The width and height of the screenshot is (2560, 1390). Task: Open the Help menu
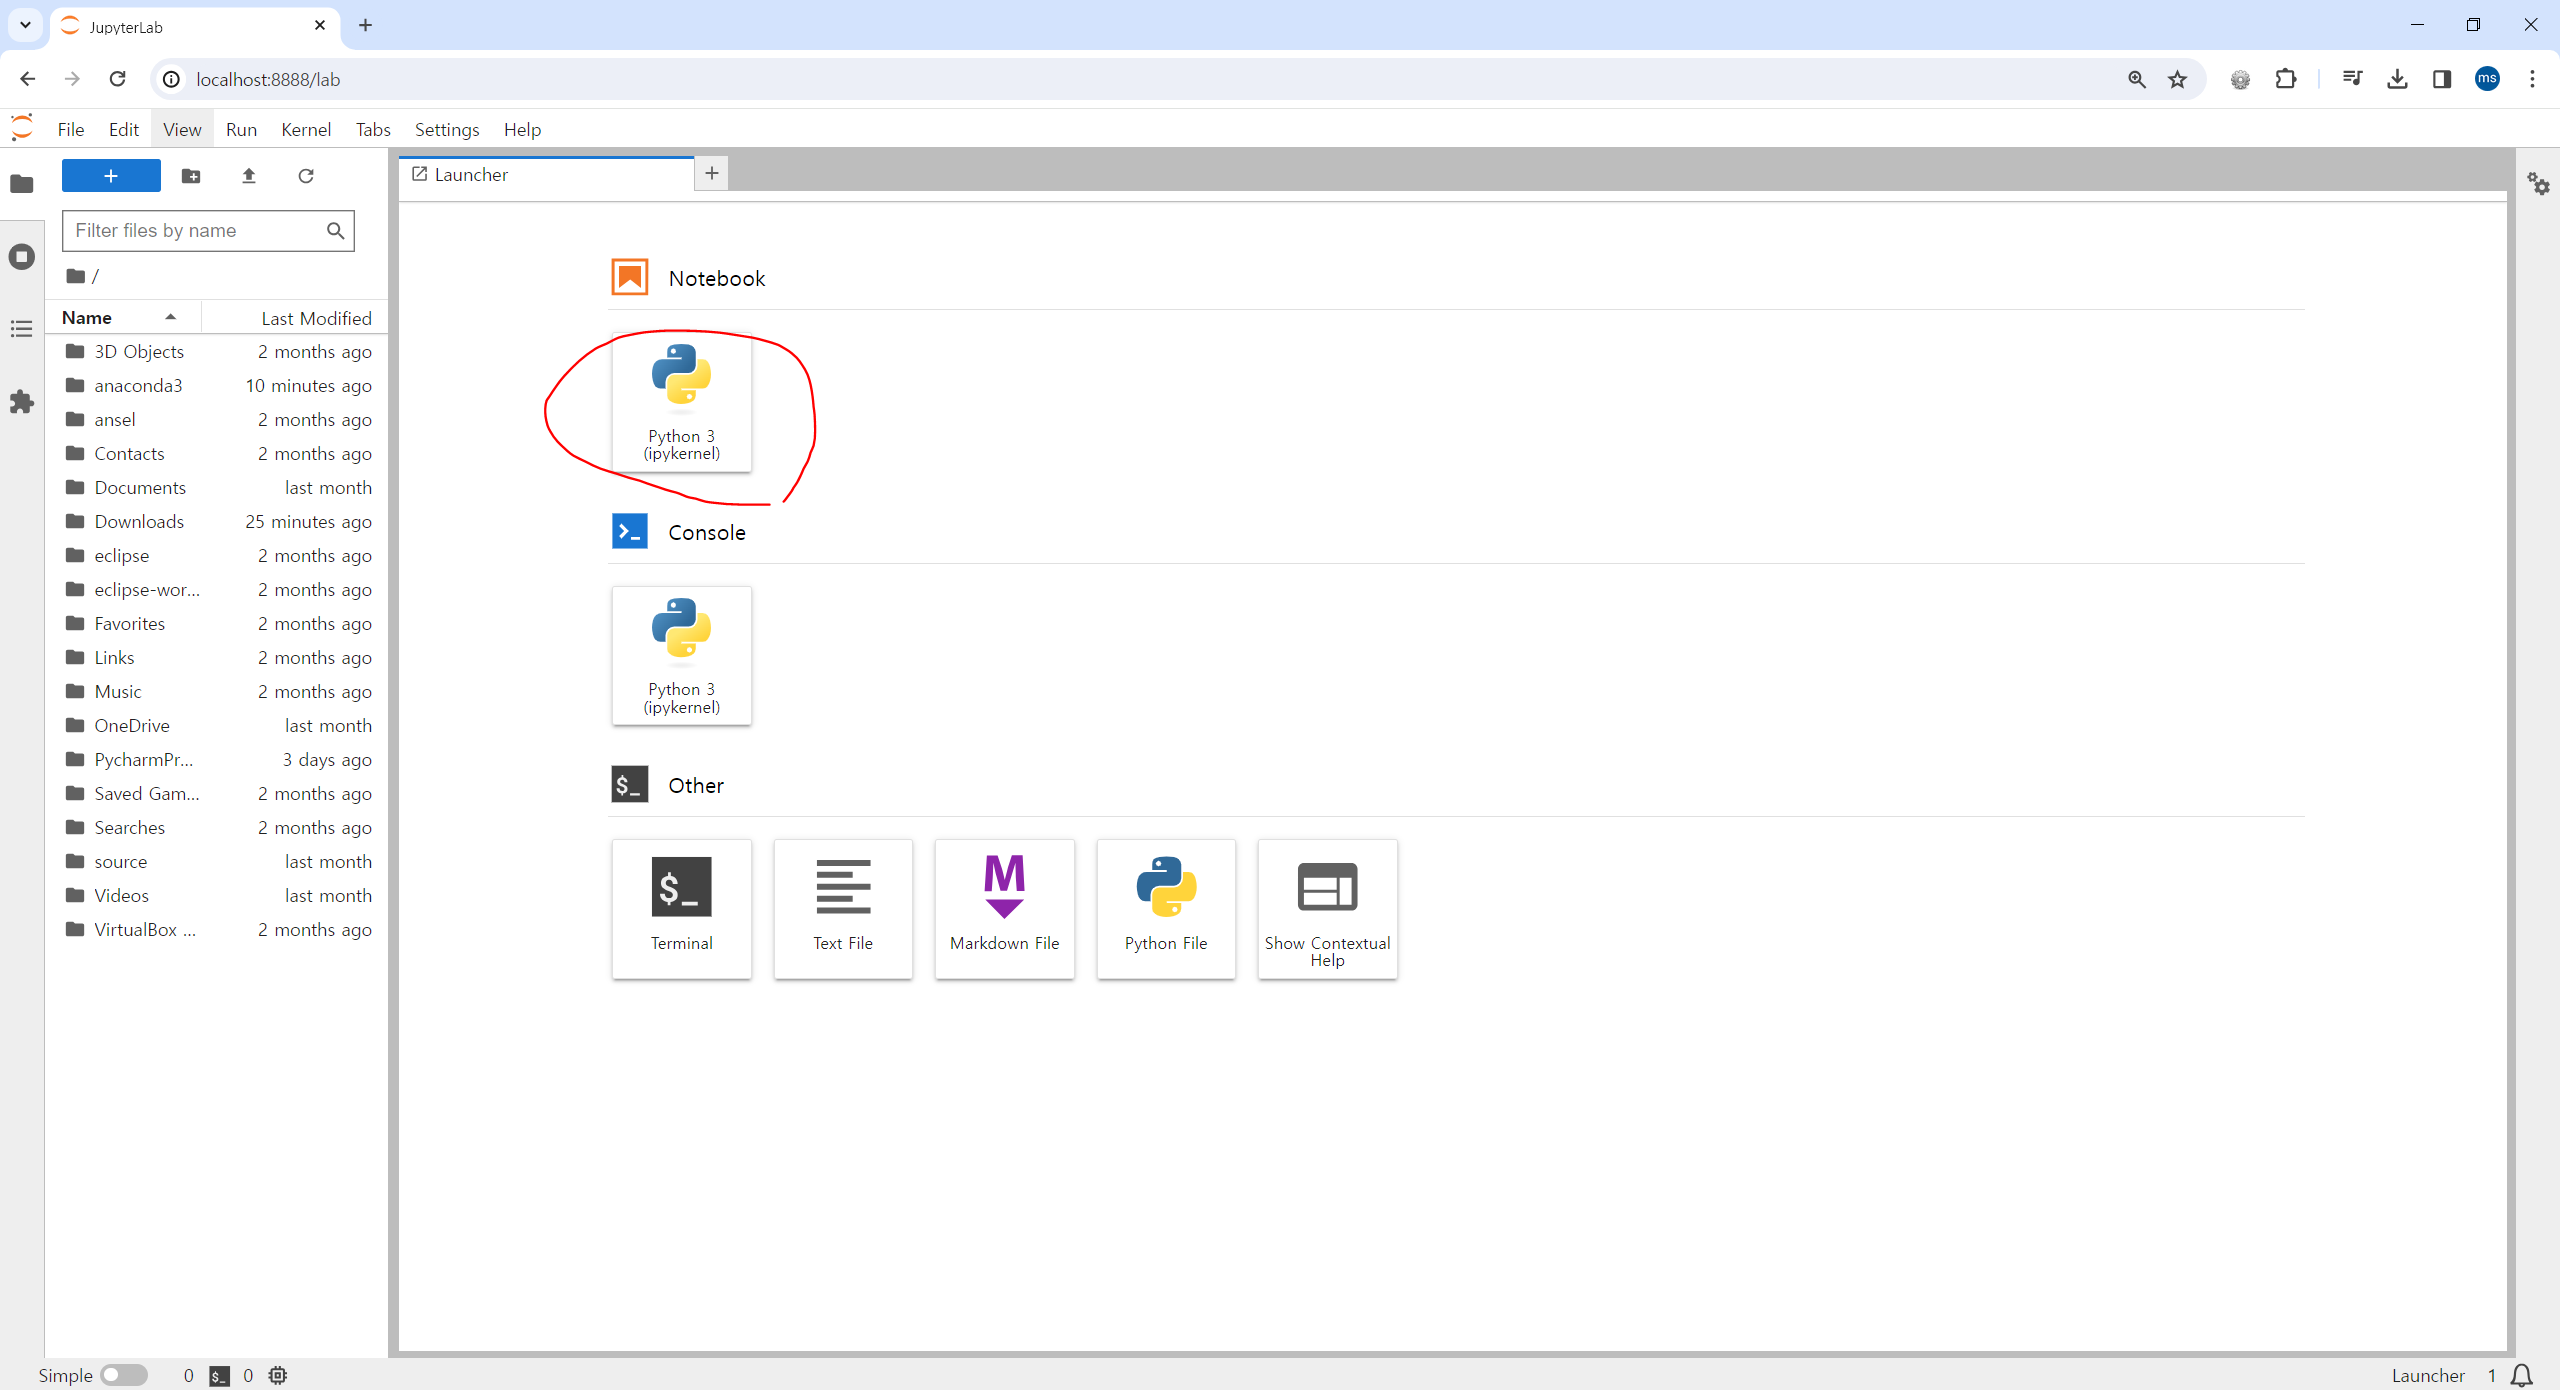pyautogui.click(x=522, y=129)
